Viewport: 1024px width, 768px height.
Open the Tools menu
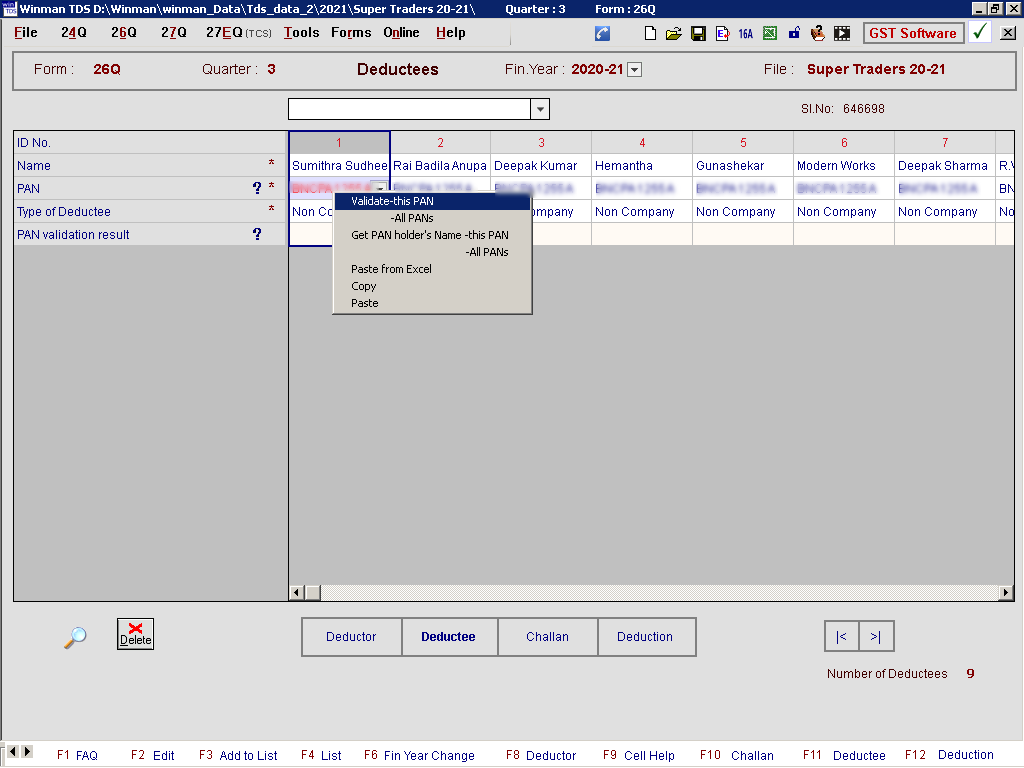[x=301, y=33]
